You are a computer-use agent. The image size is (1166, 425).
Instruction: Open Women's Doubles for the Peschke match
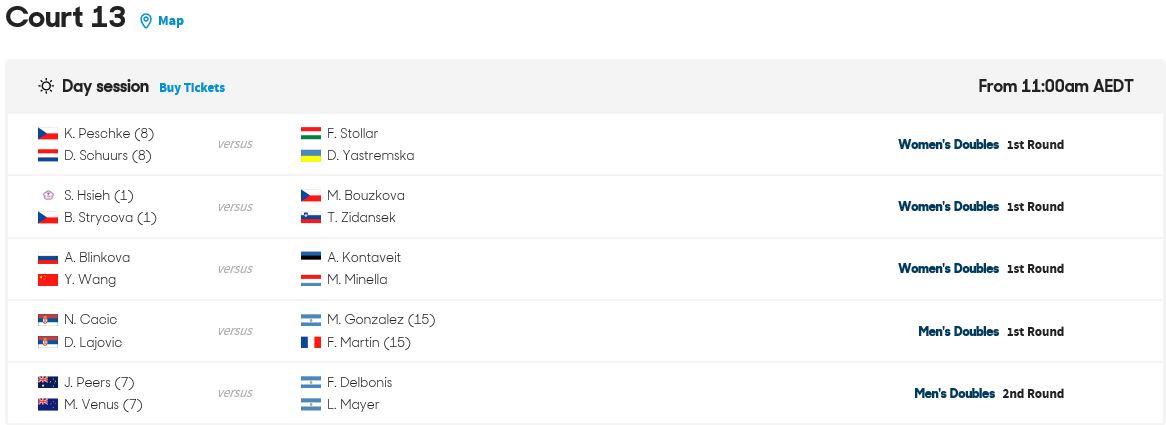(948, 144)
